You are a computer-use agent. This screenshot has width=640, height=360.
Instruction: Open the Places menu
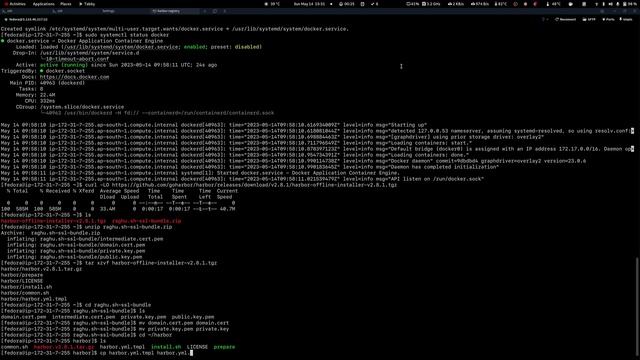click(66, 4)
